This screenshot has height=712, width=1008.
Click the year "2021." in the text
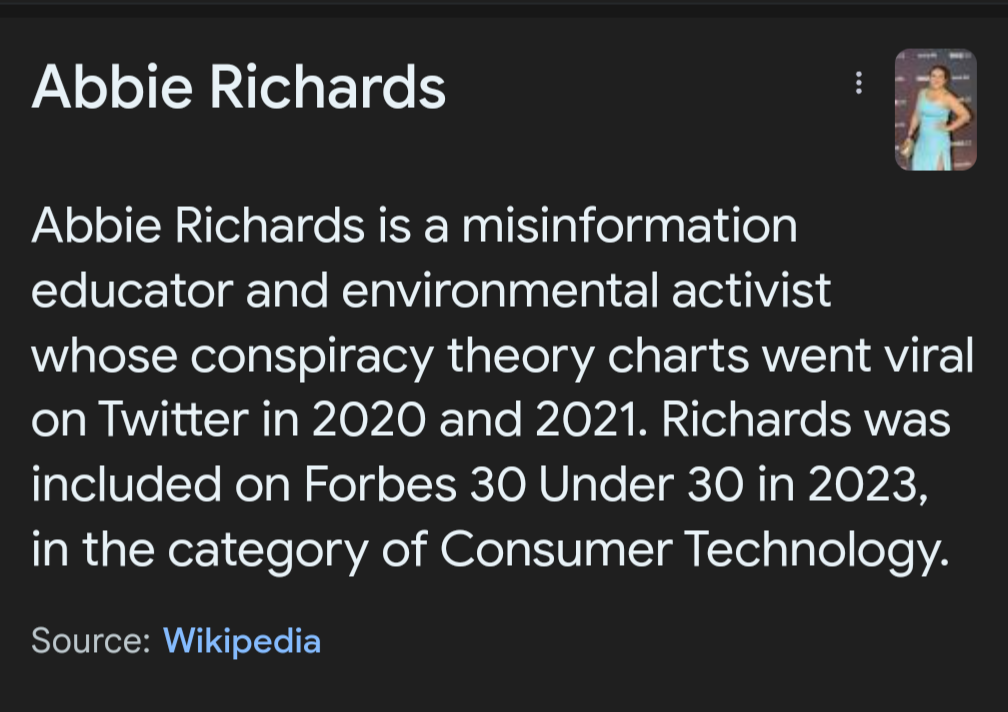coord(591,420)
